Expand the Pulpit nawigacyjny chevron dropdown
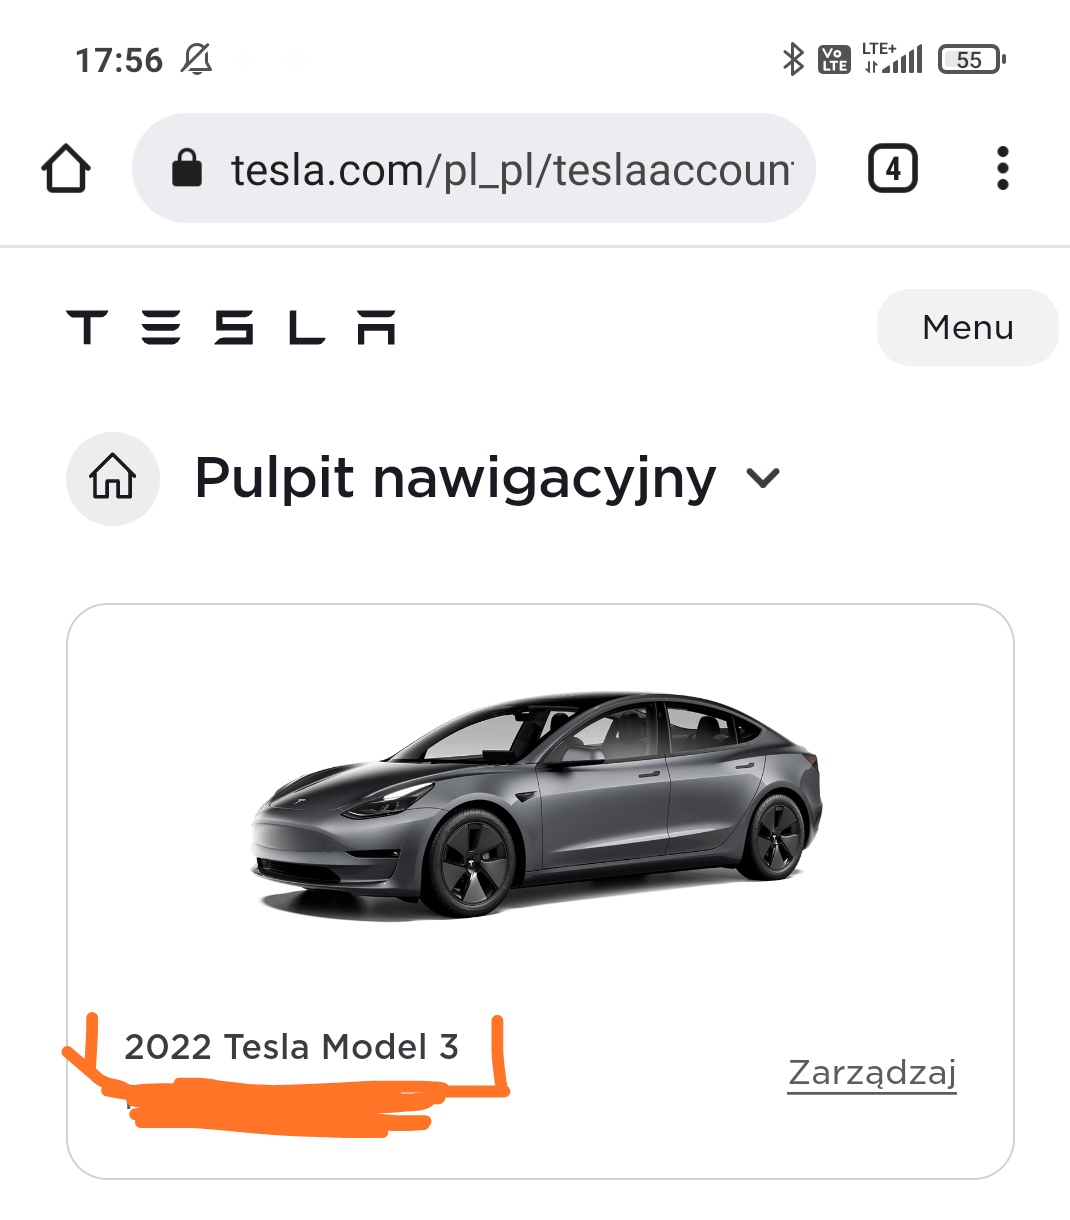Screen dimensions: 1070x1220 click(x=763, y=478)
